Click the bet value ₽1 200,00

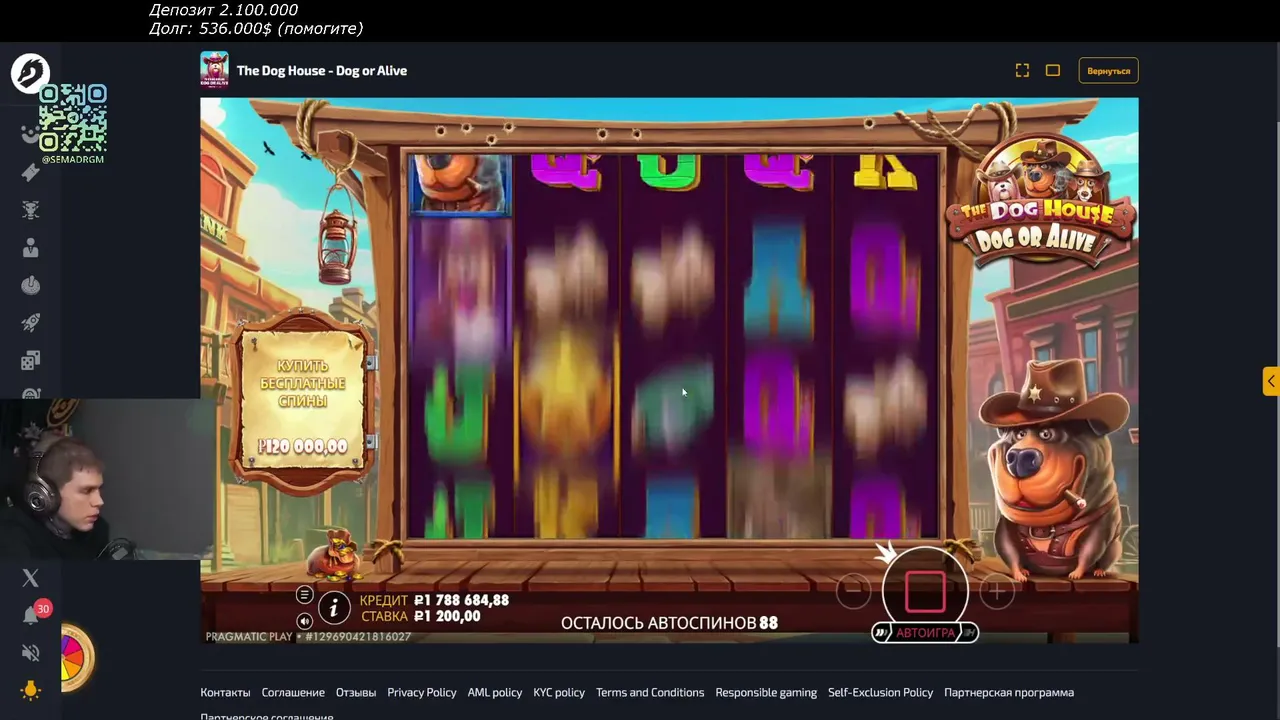447,616
